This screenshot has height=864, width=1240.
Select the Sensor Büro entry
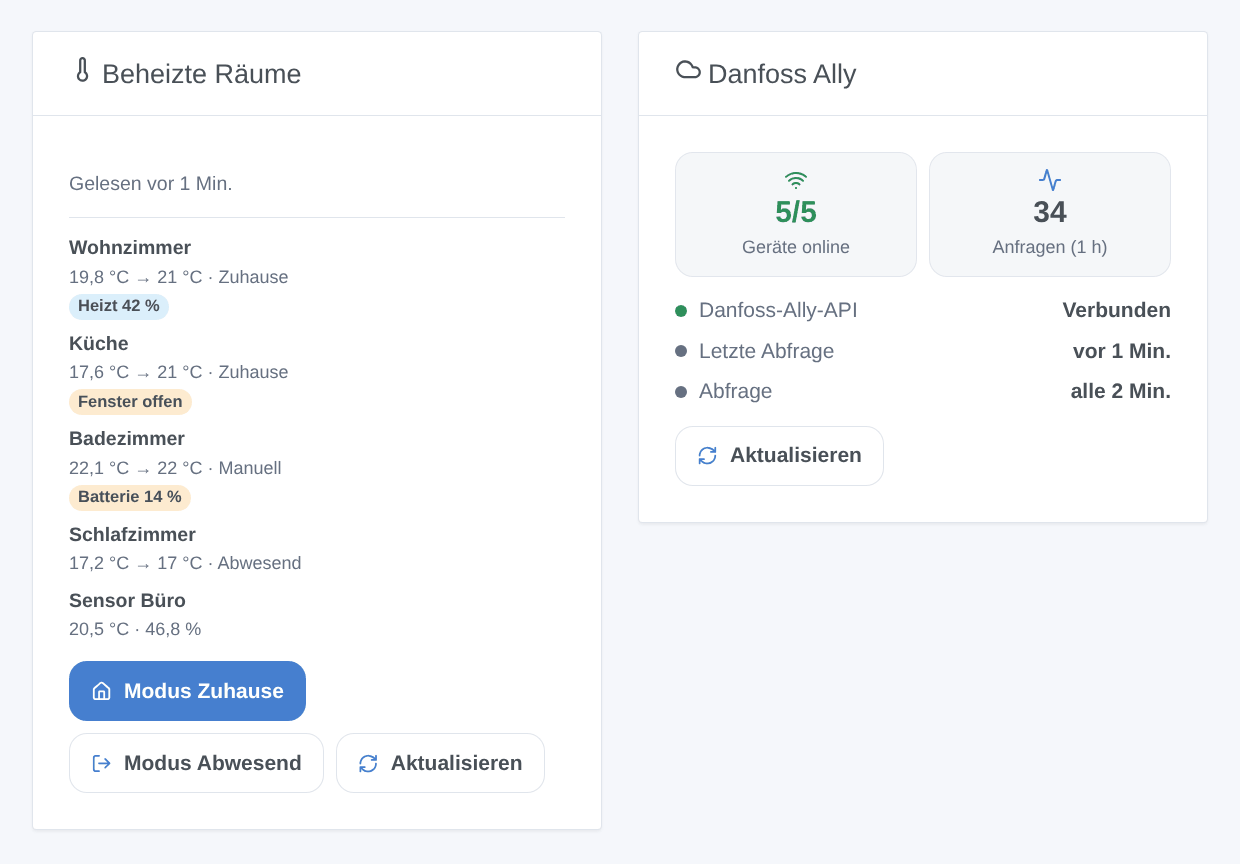point(127,601)
